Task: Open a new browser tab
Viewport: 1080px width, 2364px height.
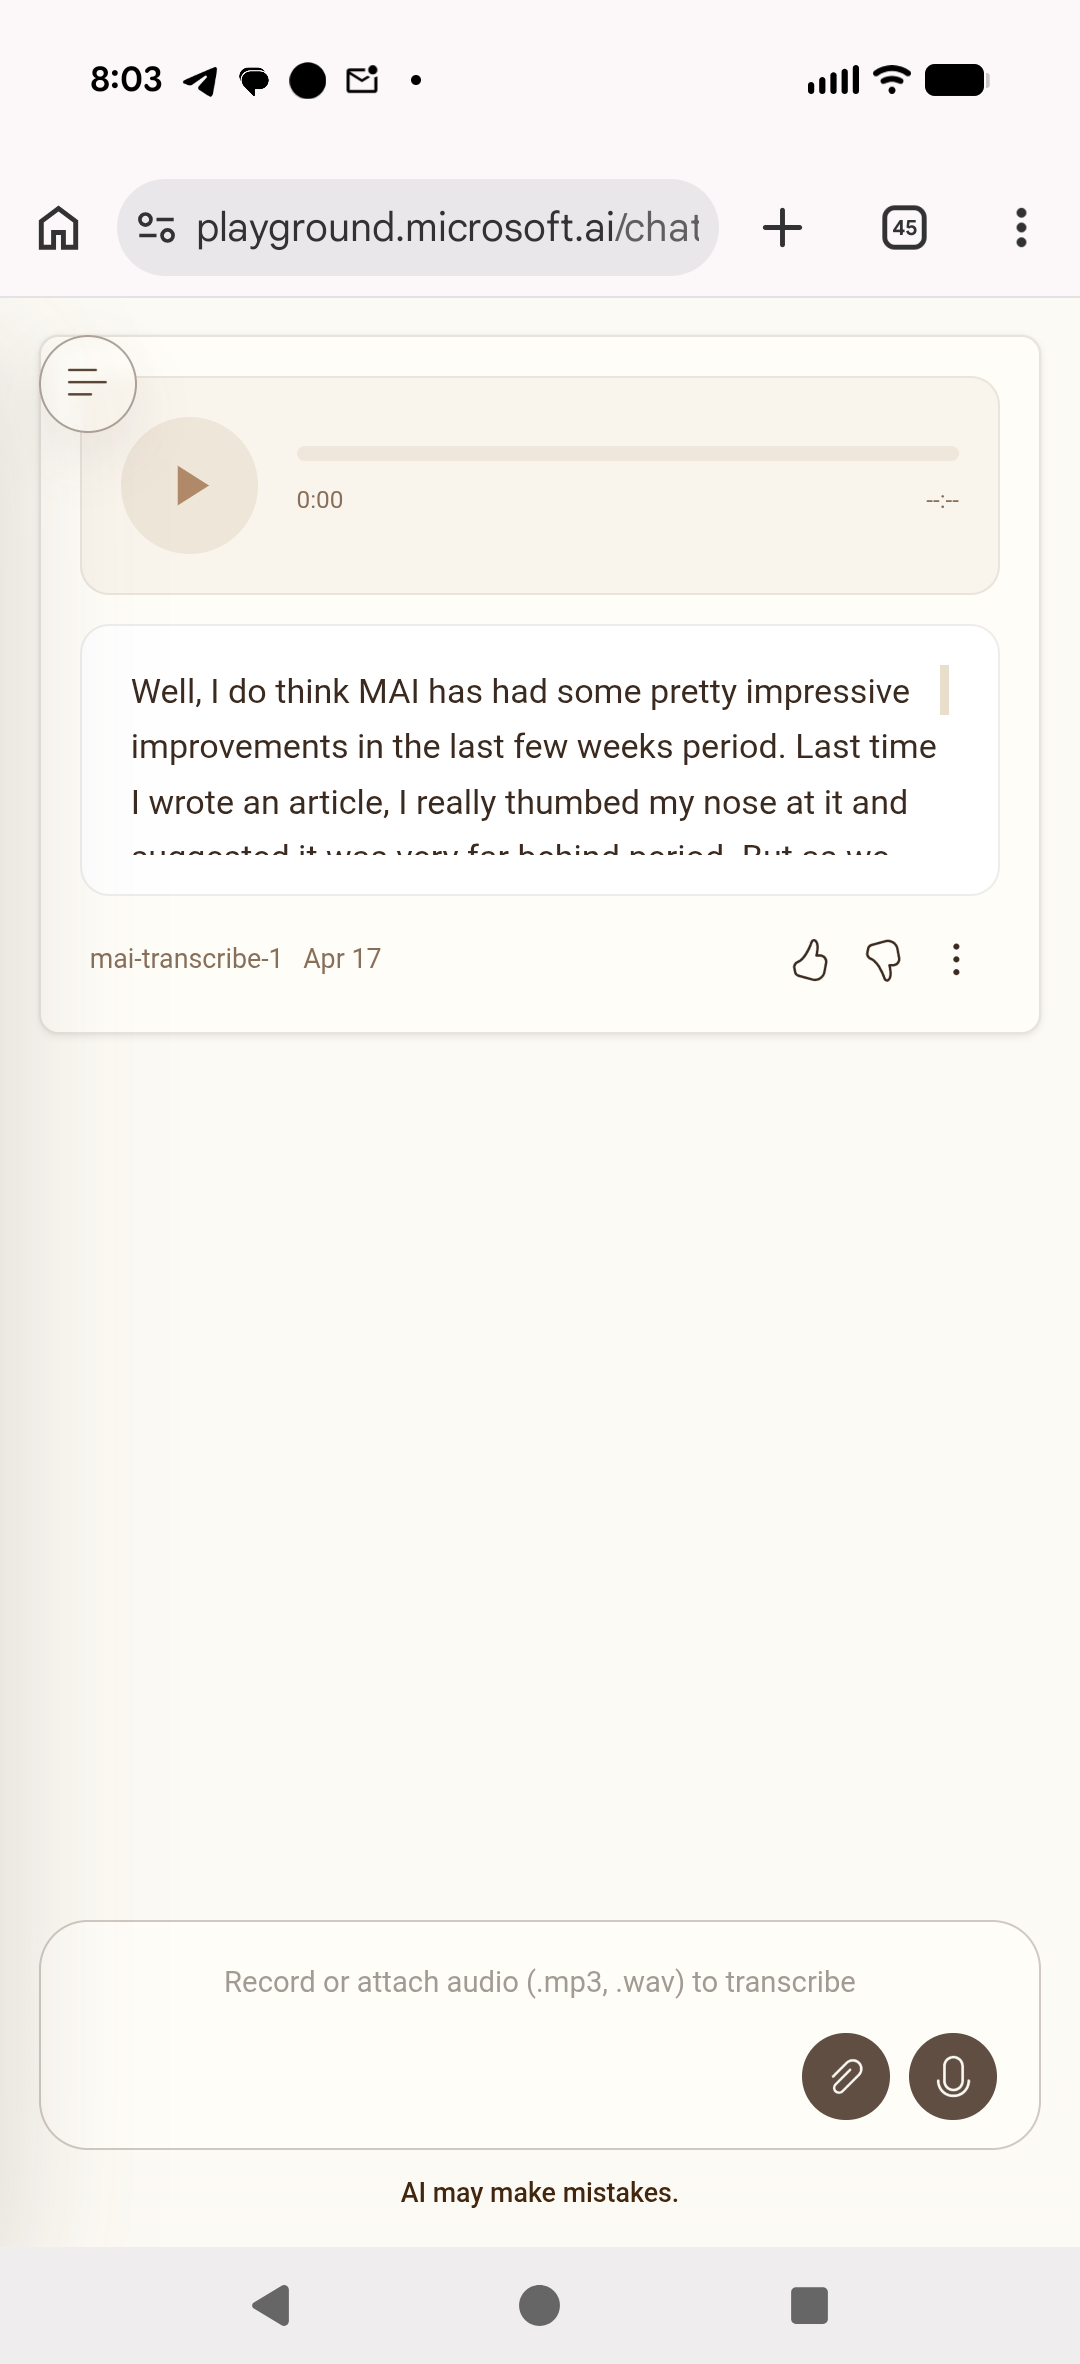Action: pyautogui.click(x=782, y=228)
